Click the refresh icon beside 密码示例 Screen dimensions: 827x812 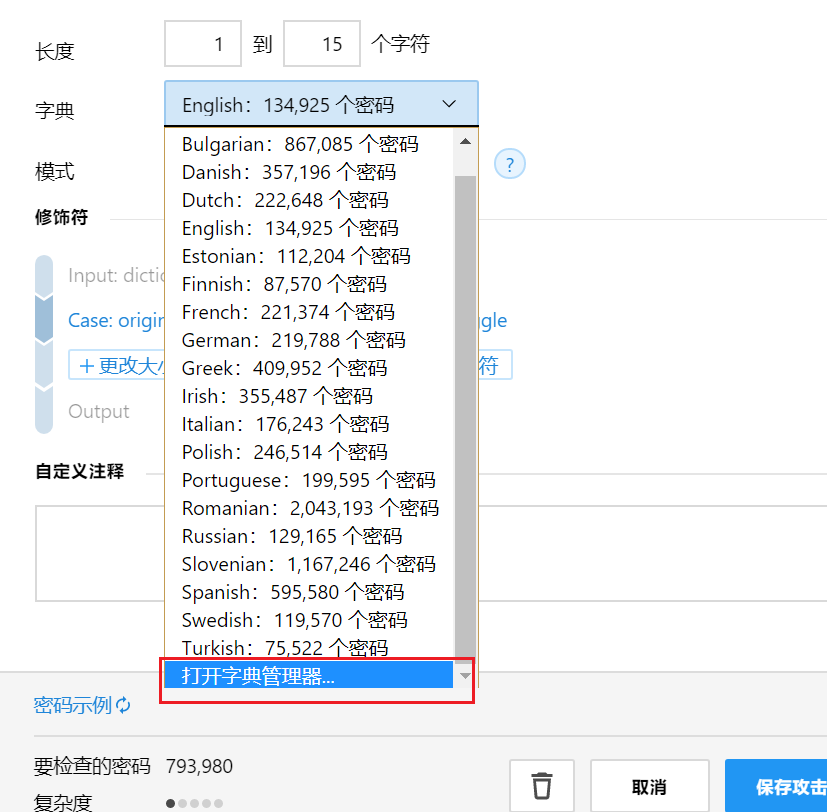tap(124, 706)
